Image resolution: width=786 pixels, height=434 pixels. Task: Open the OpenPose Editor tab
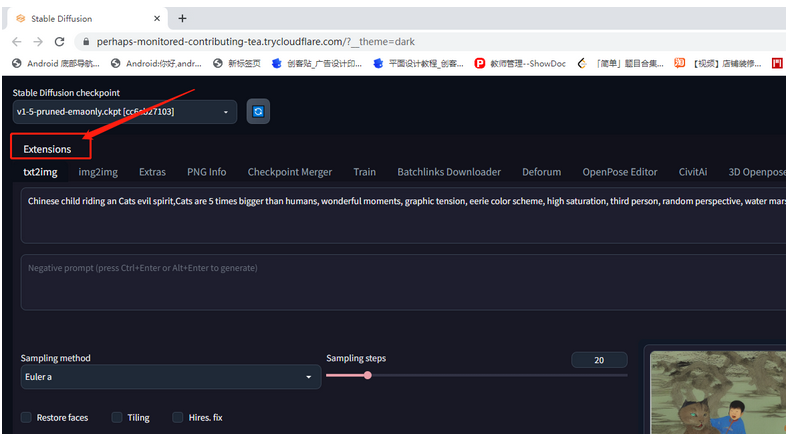point(620,172)
